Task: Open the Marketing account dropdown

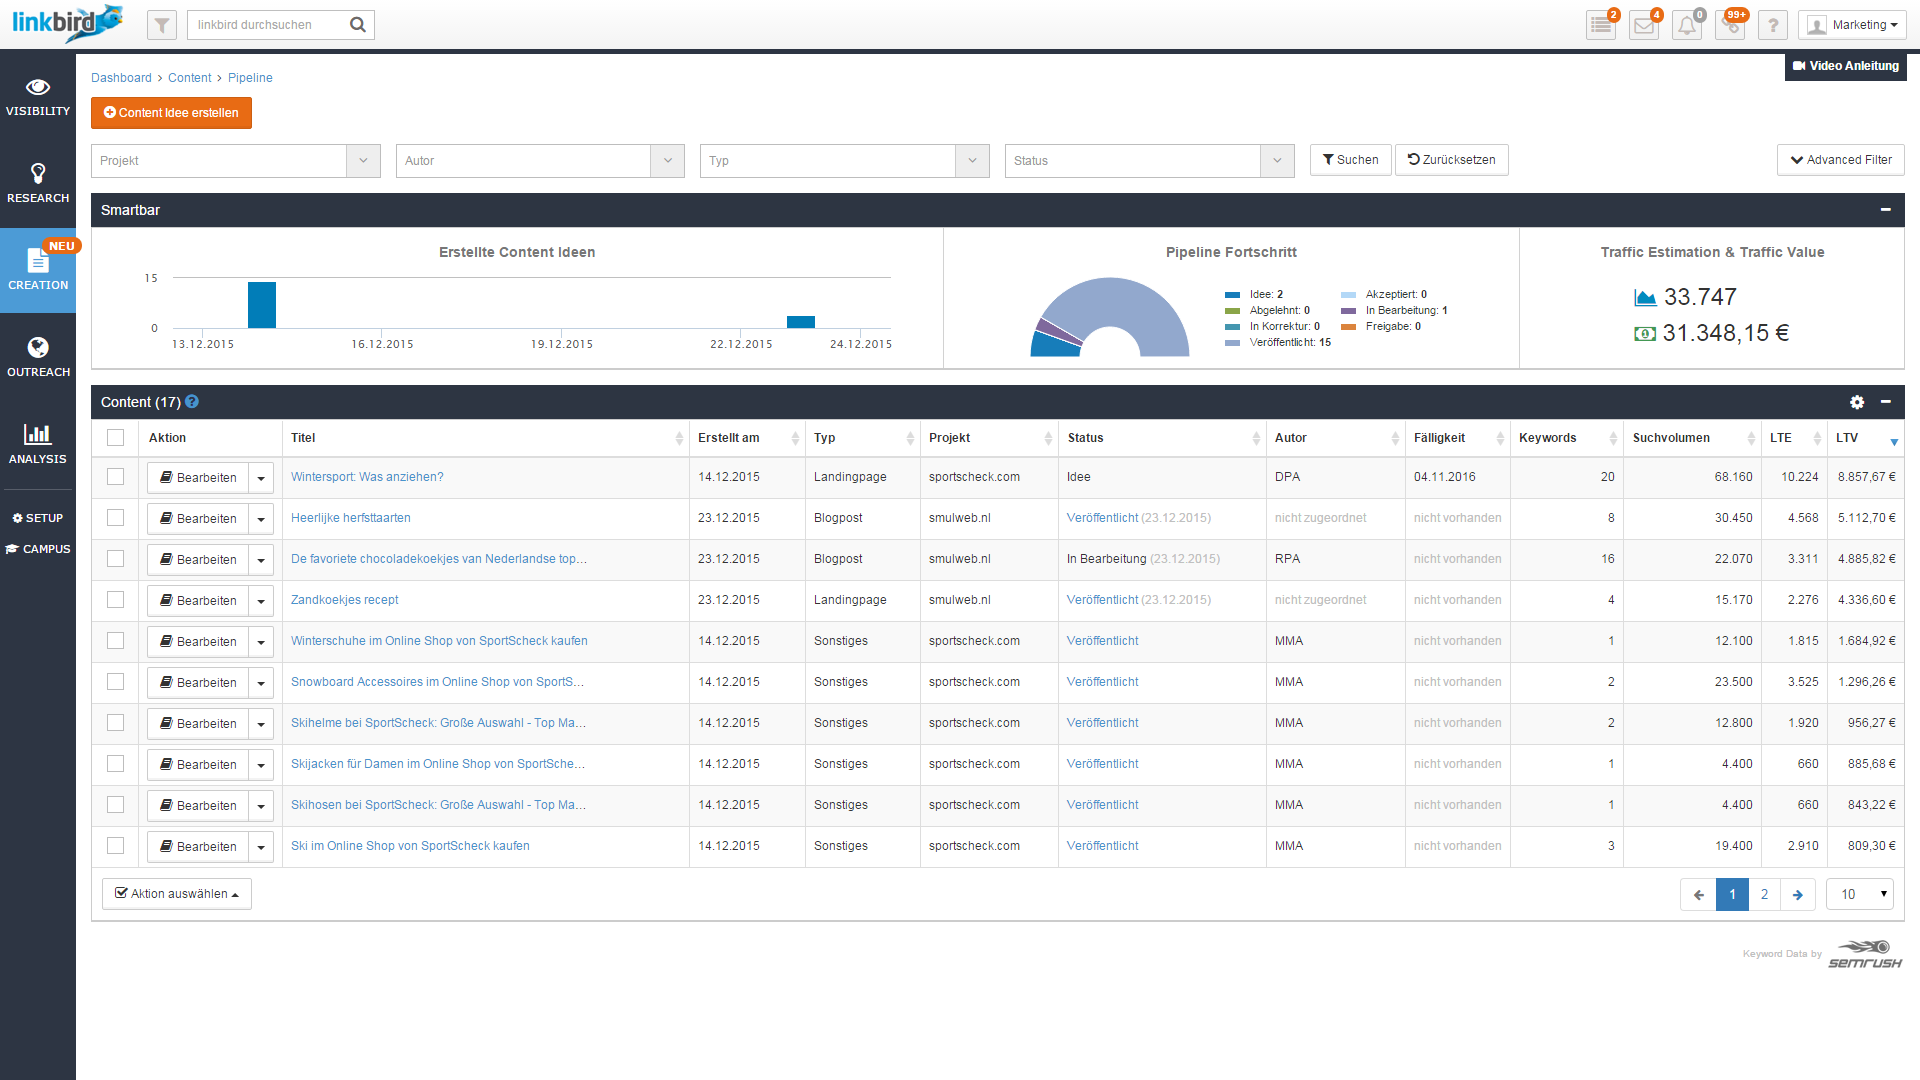Action: tap(1852, 24)
